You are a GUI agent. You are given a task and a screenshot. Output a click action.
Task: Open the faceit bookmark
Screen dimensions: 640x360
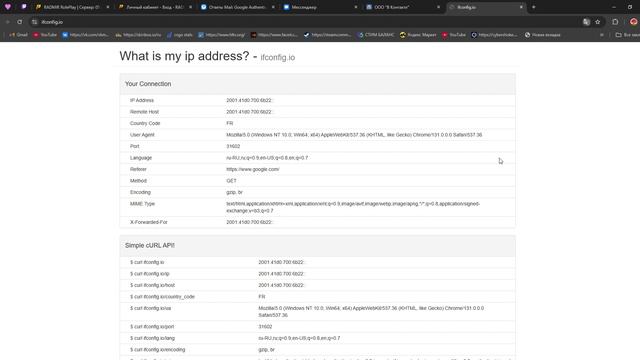274,35
